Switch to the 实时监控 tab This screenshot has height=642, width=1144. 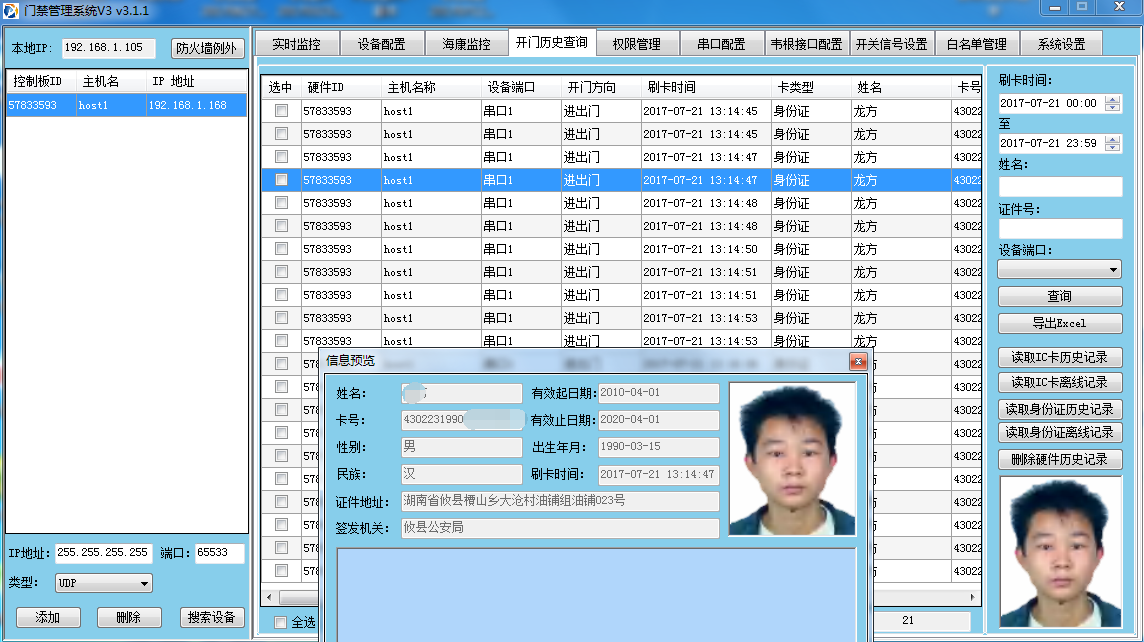296,44
